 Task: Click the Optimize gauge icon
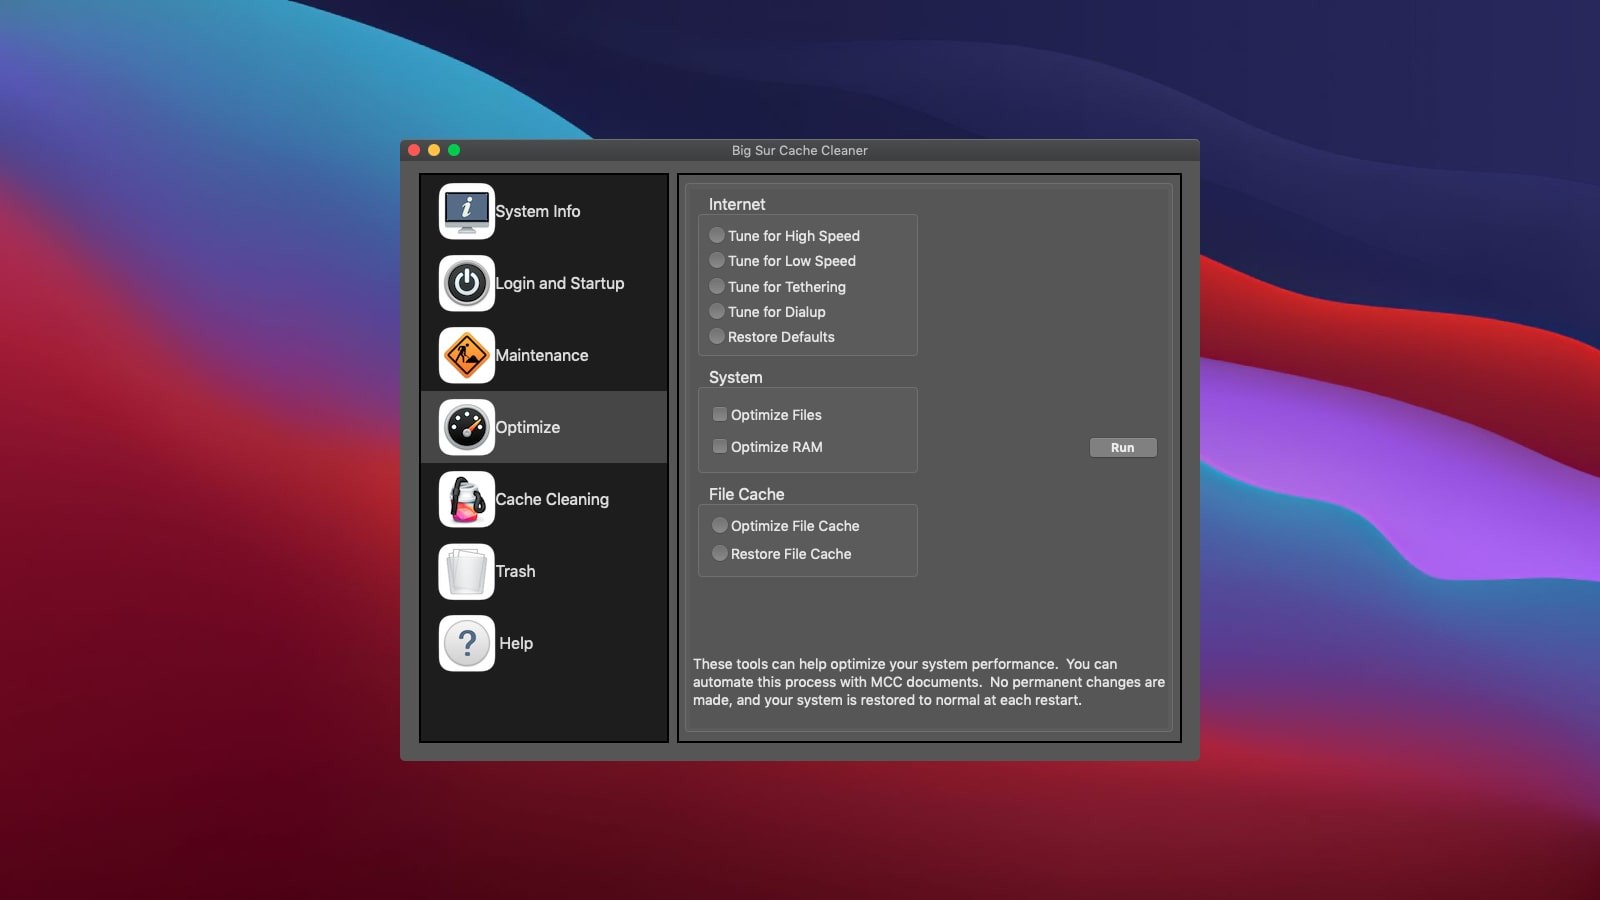[x=466, y=427]
